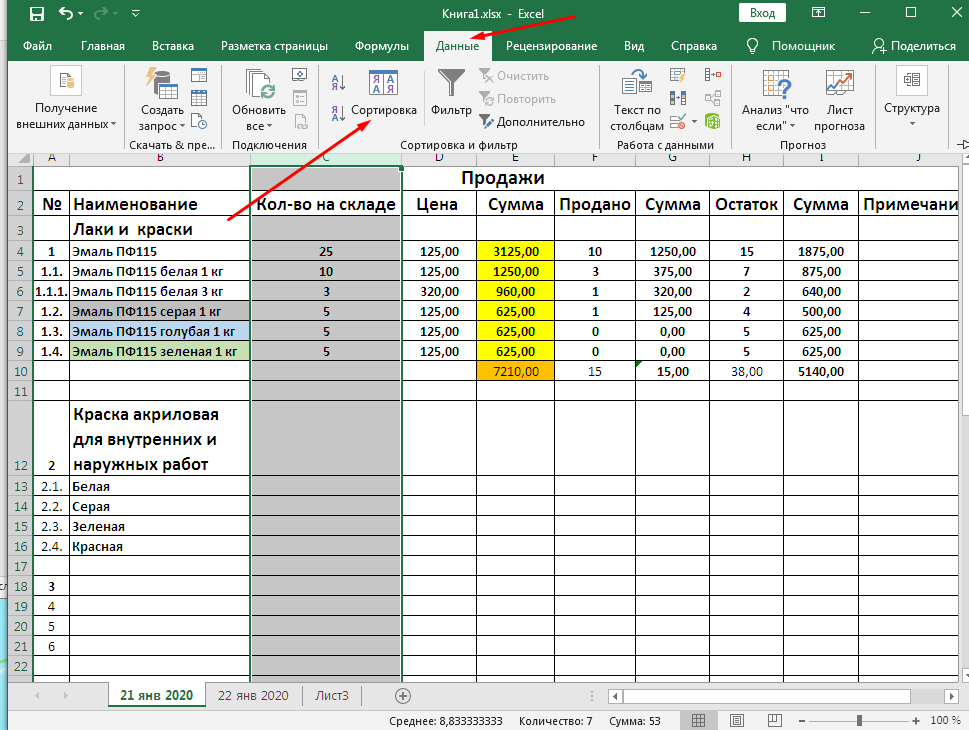Switch to sheet 22 янв 2020
The image size is (969, 730).
[253, 696]
